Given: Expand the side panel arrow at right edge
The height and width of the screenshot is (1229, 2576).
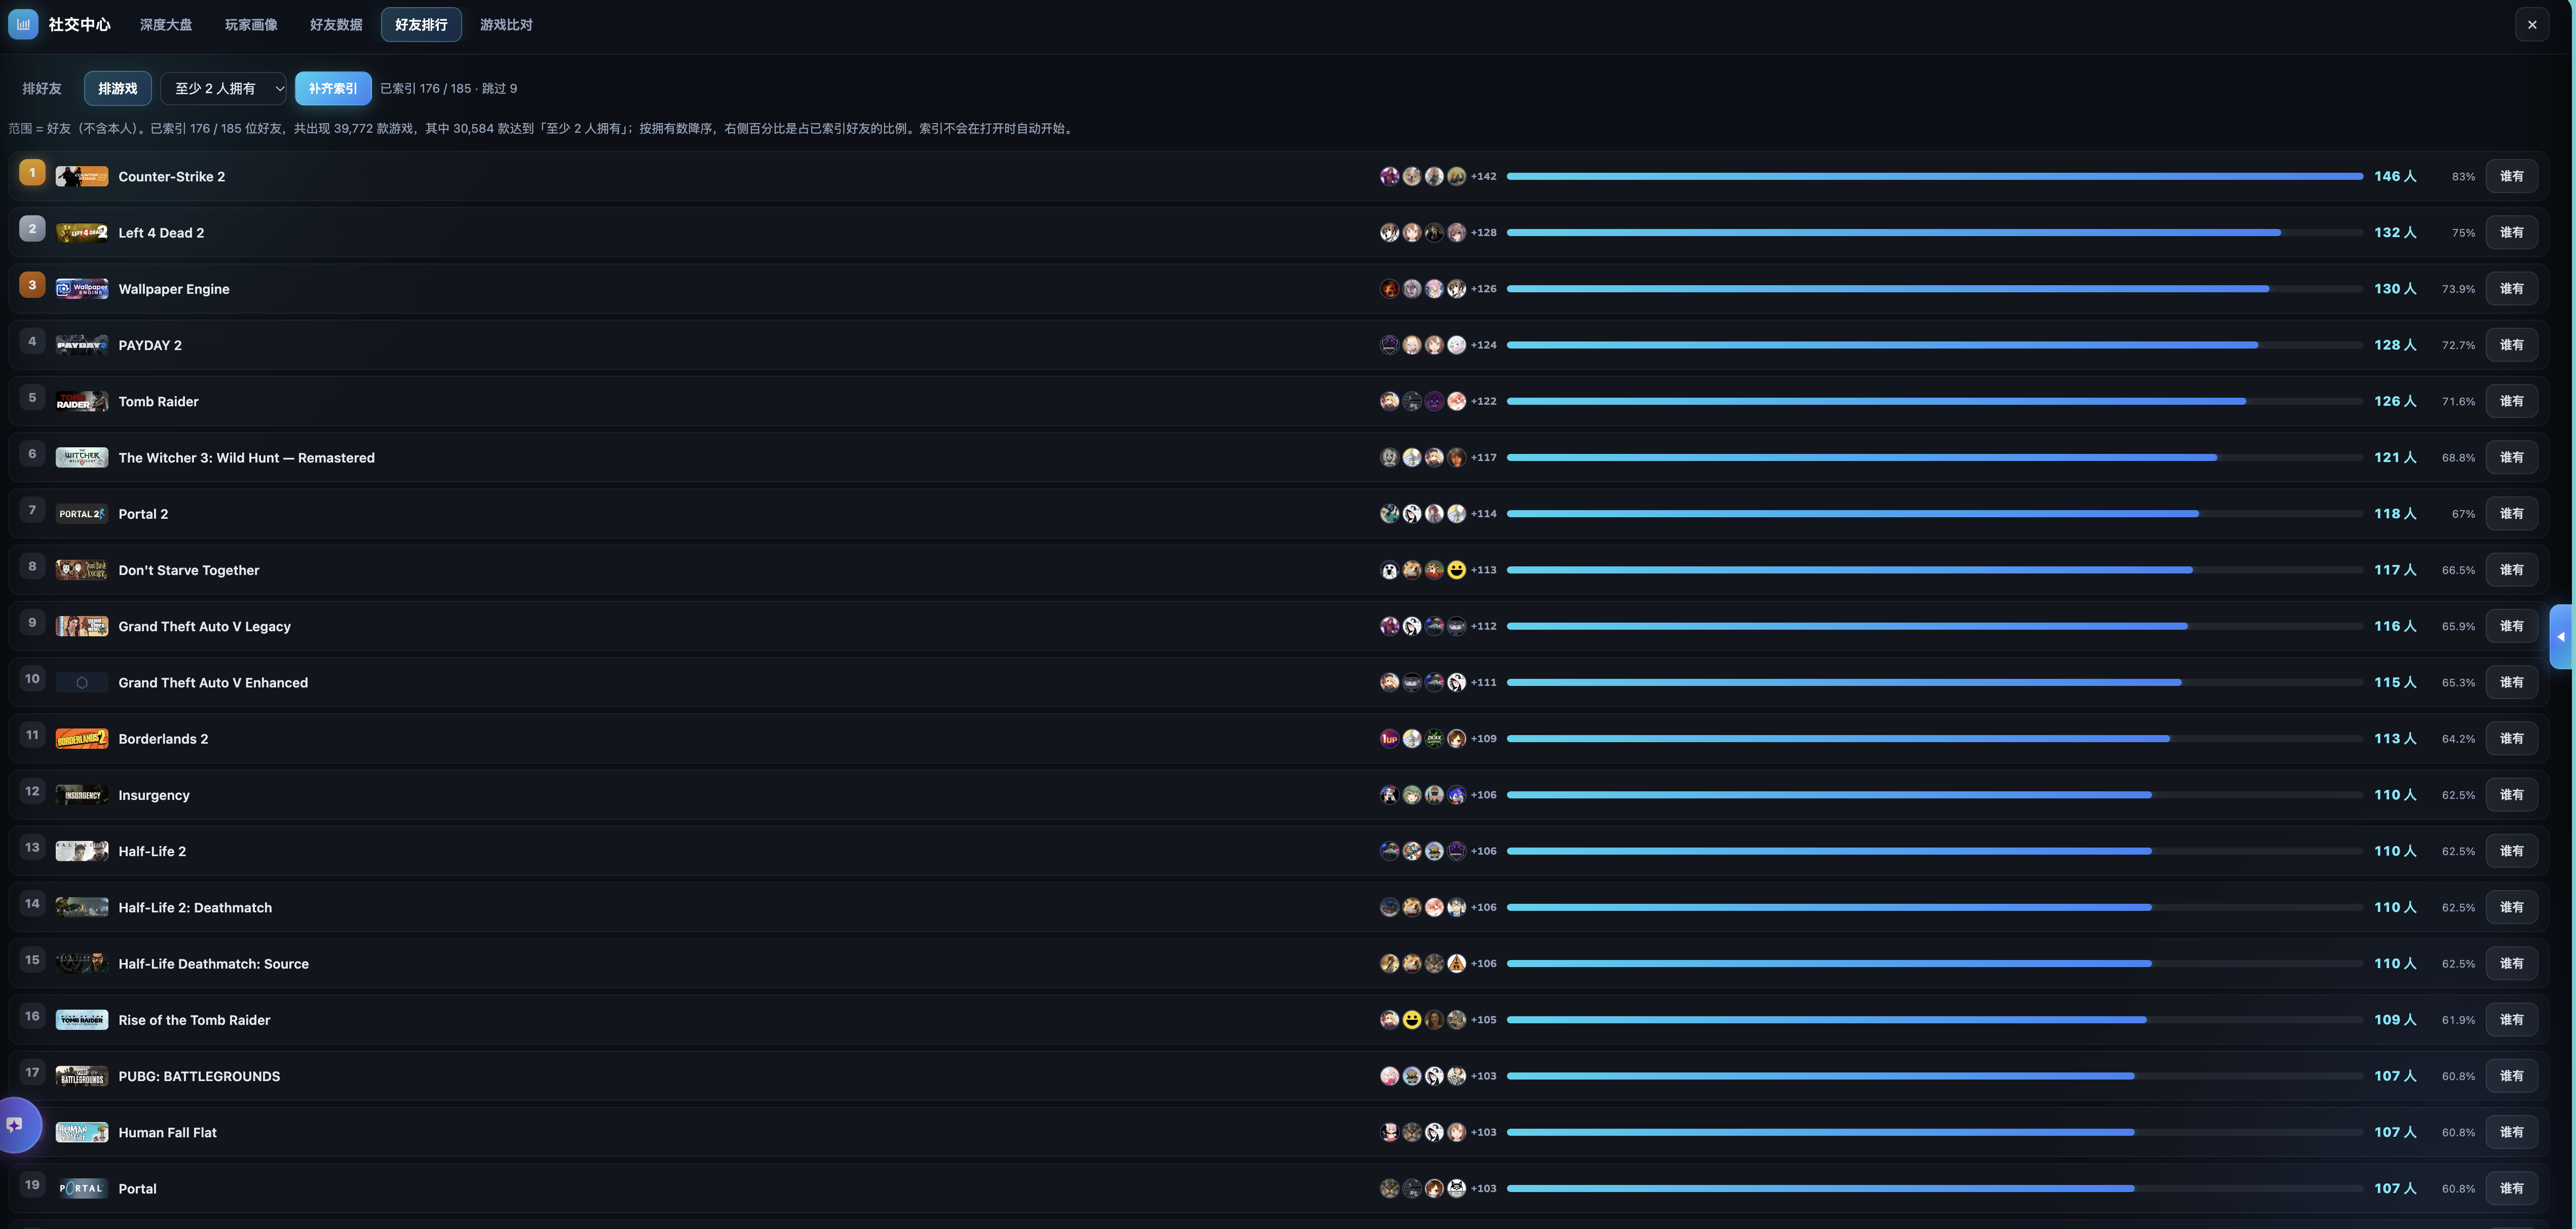Looking at the screenshot, I should pyautogui.click(x=2561, y=636).
